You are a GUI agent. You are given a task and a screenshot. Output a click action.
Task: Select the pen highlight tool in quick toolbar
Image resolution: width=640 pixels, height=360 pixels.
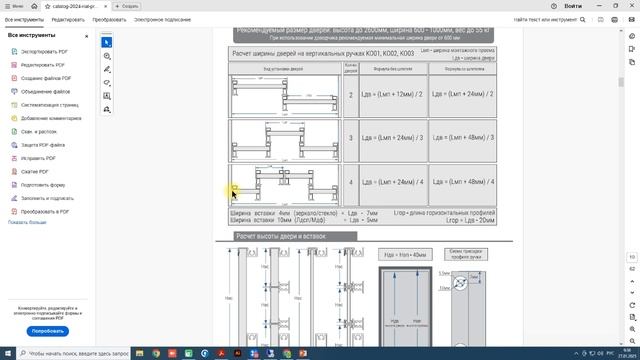click(x=107, y=69)
